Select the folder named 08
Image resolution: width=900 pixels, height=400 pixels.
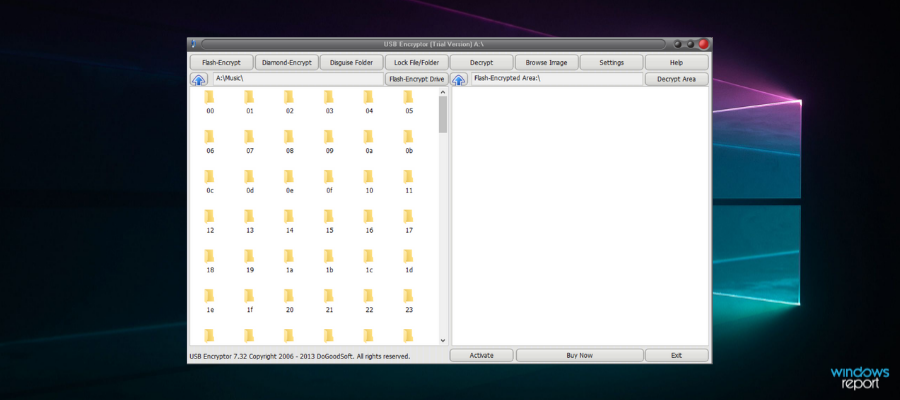point(289,142)
